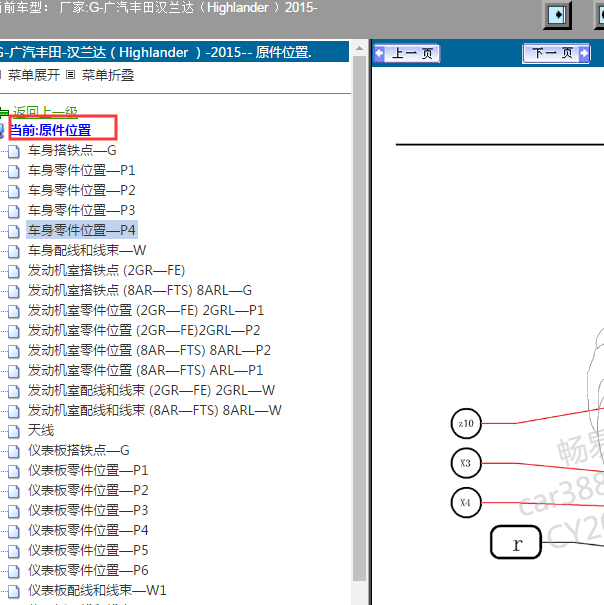Open 发动机室配线和线束 (2GR—FE) 2GRL—W

pyautogui.click(x=151, y=390)
